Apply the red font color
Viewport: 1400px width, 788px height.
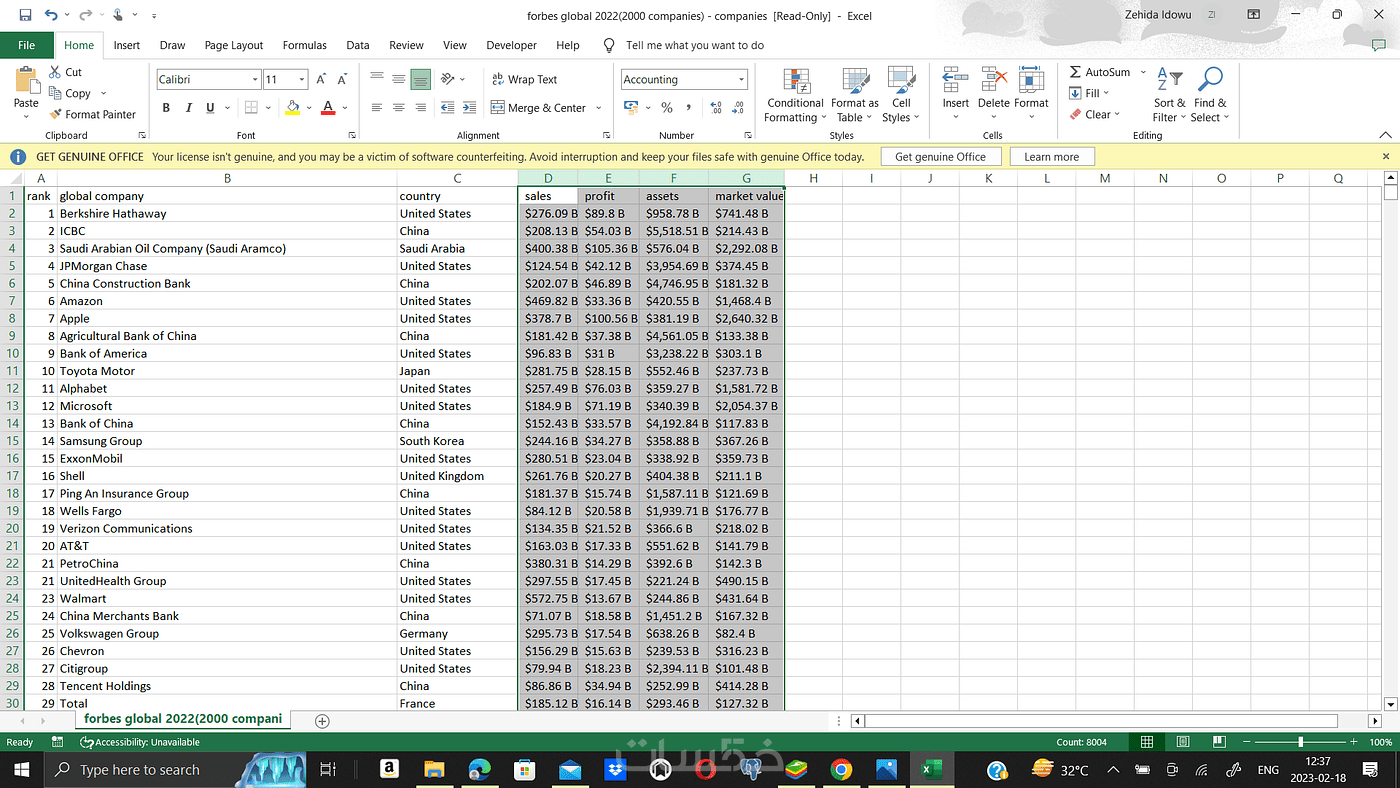coord(328,108)
